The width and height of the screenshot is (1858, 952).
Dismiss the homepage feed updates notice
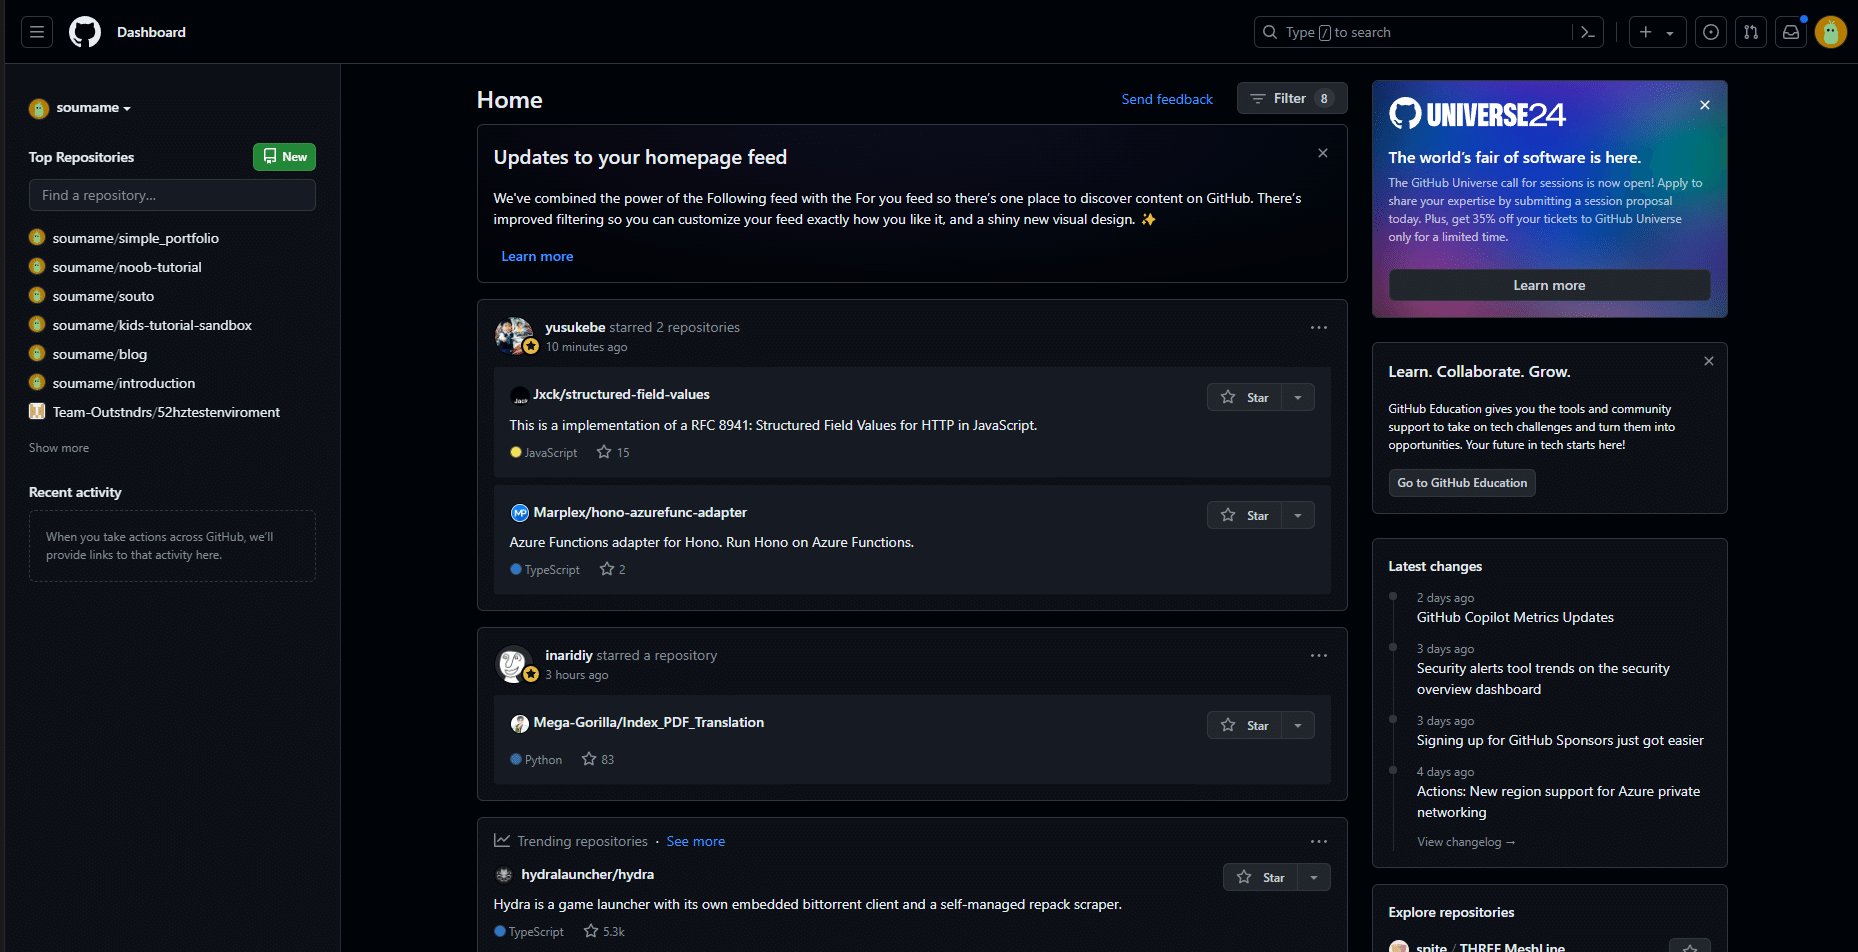1323,153
